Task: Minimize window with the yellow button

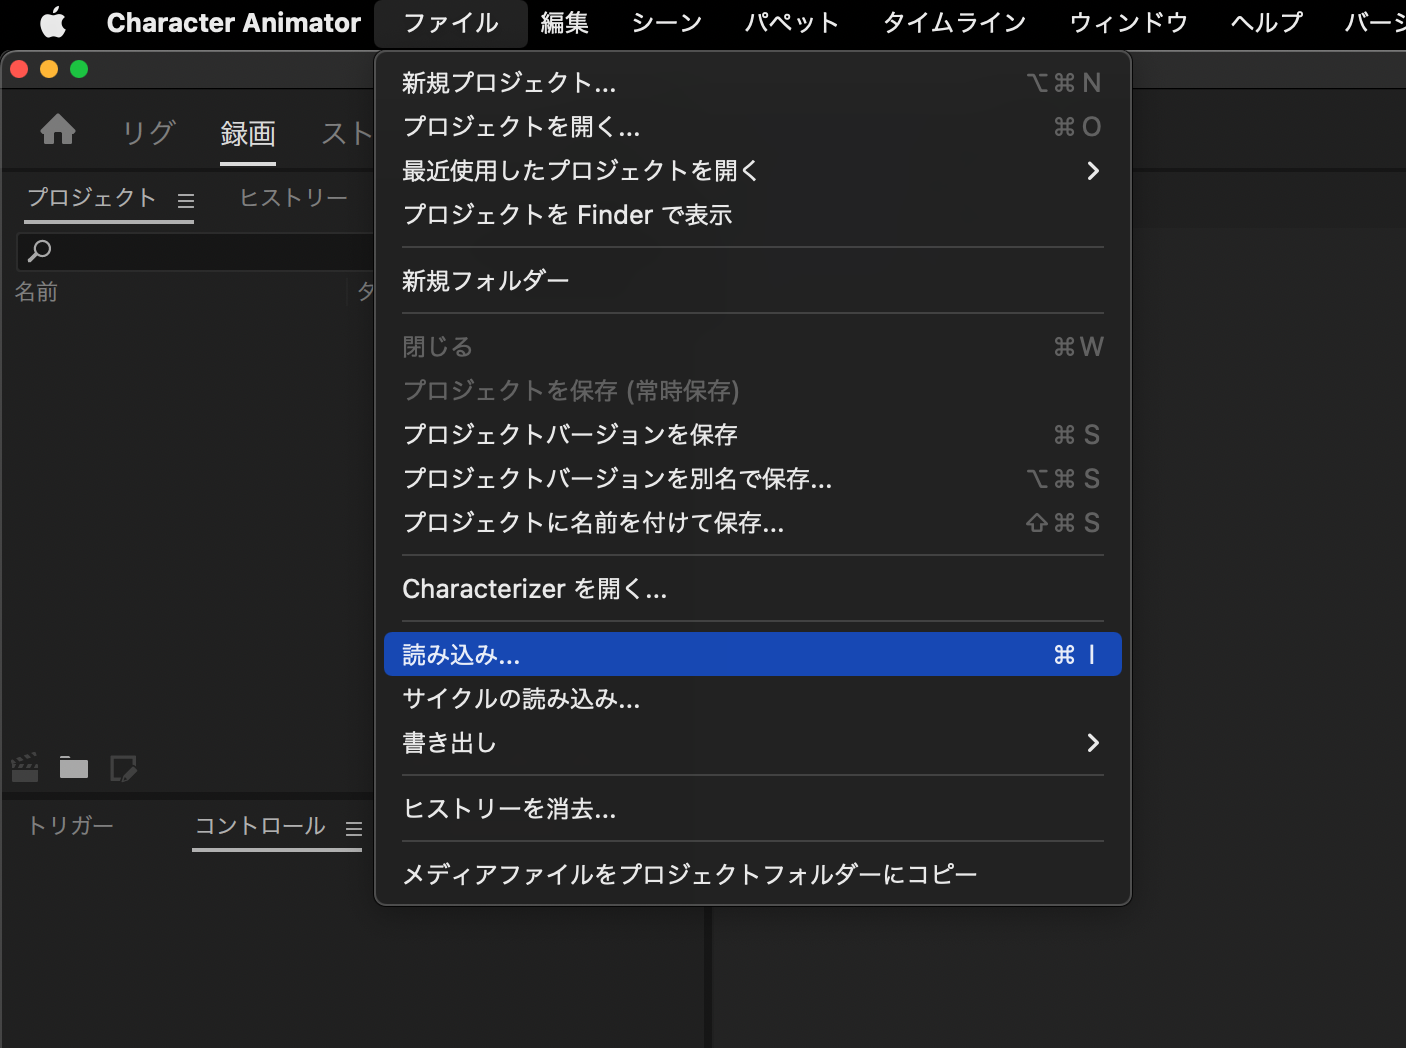Action: click(49, 69)
